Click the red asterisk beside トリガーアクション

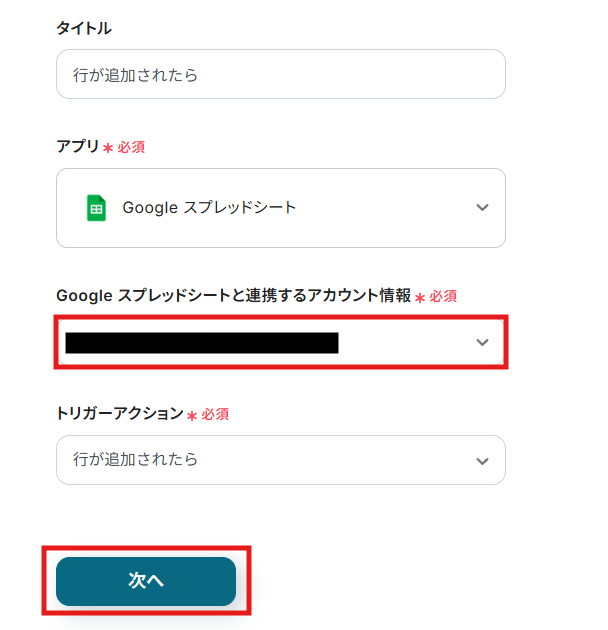click(x=192, y=415)
